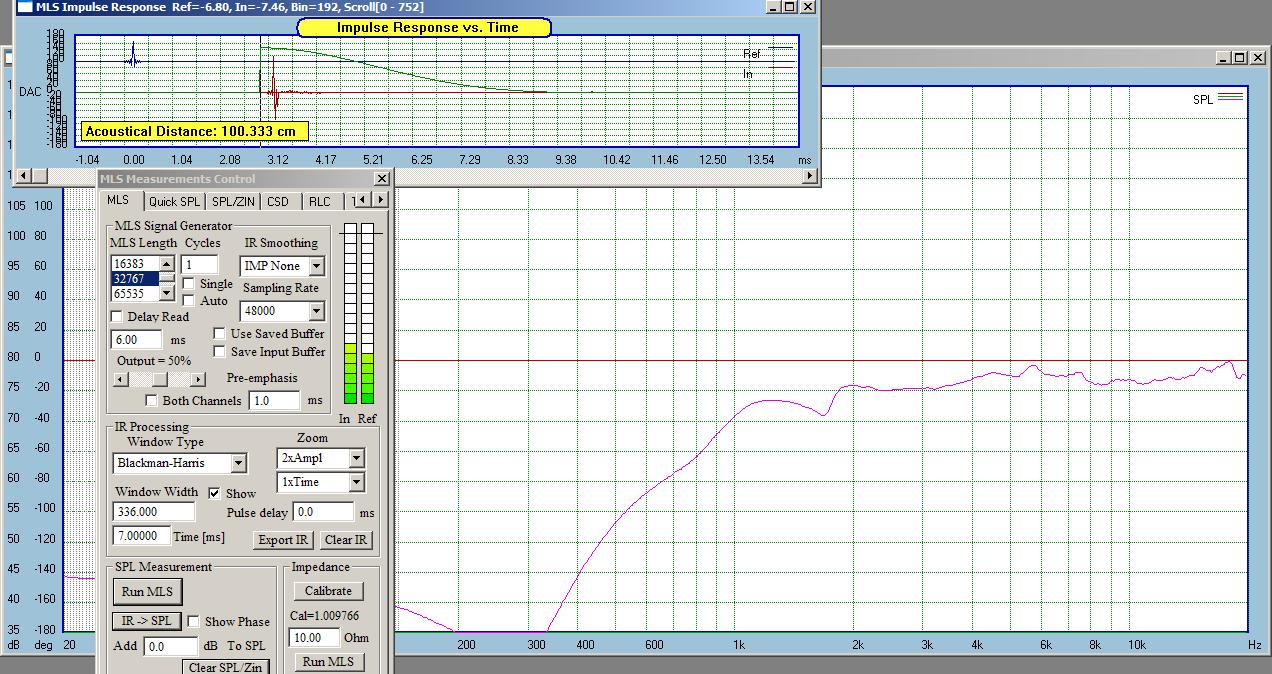Click the In level meter
The width and height of the screenshot is (1272, 674).
[x=349, y=316]
